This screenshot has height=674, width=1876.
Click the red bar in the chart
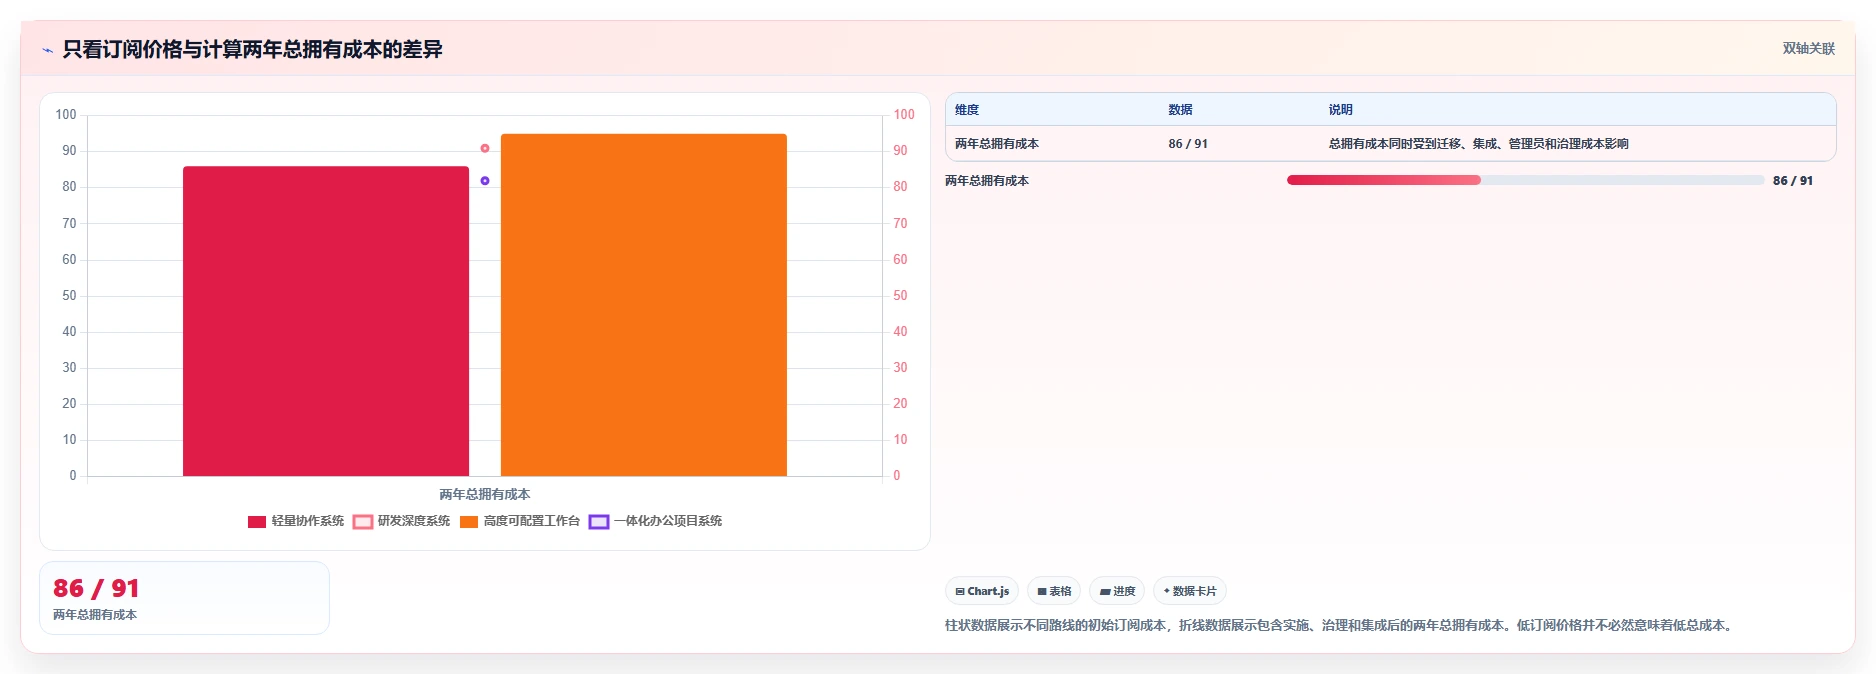pos(326,321)
